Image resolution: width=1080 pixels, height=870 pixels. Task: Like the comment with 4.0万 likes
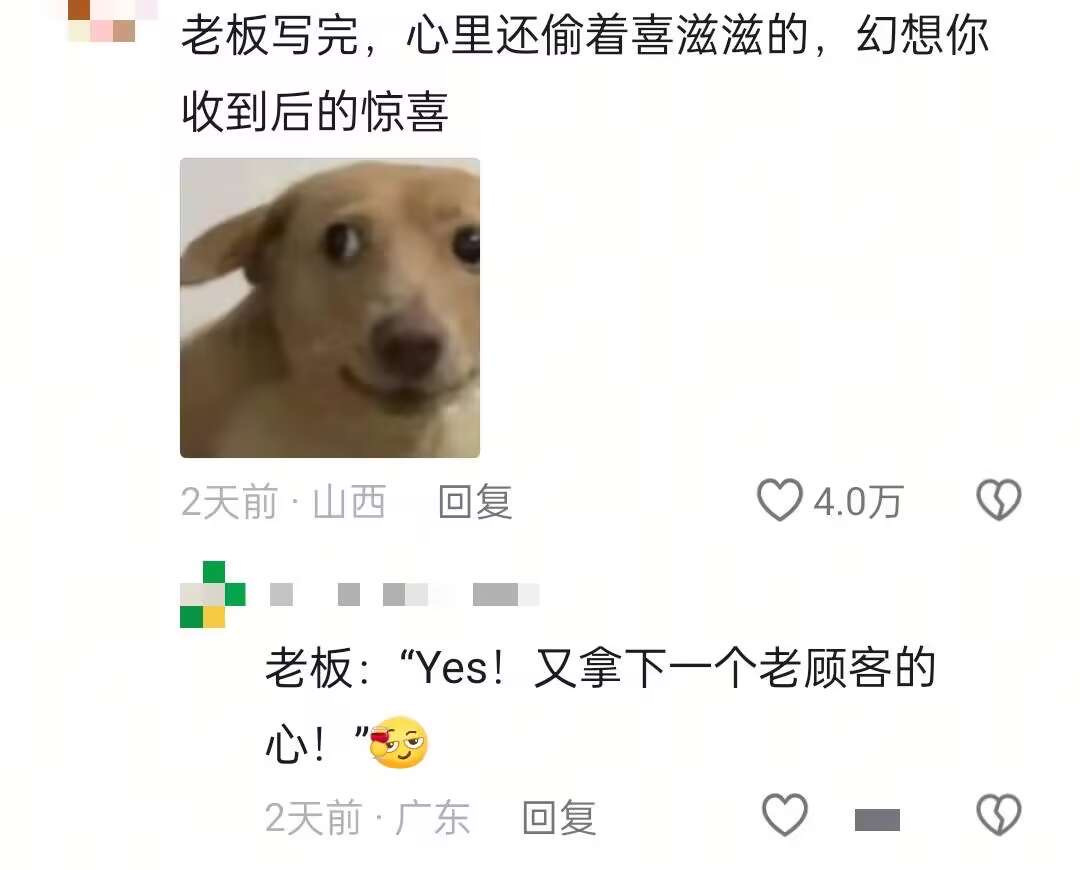(x=780, y=500)
